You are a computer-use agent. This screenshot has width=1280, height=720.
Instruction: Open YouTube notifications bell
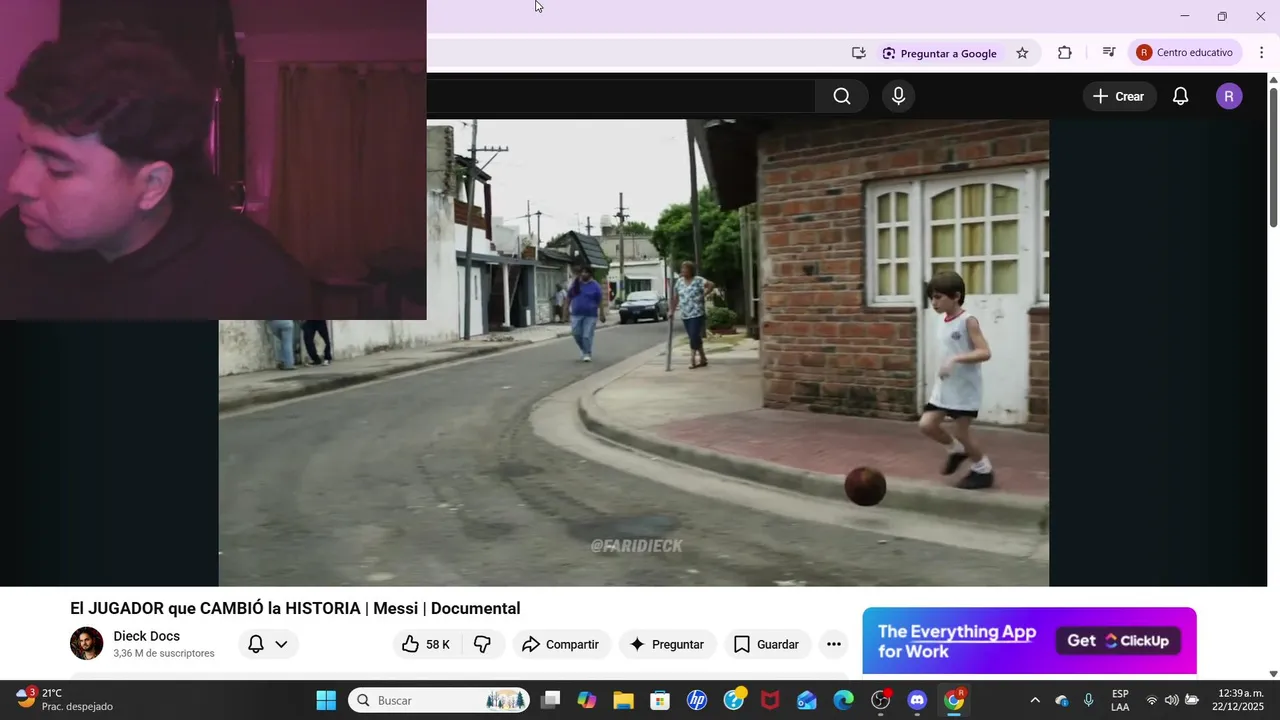pyautogui.click(x=1180, y=96)
